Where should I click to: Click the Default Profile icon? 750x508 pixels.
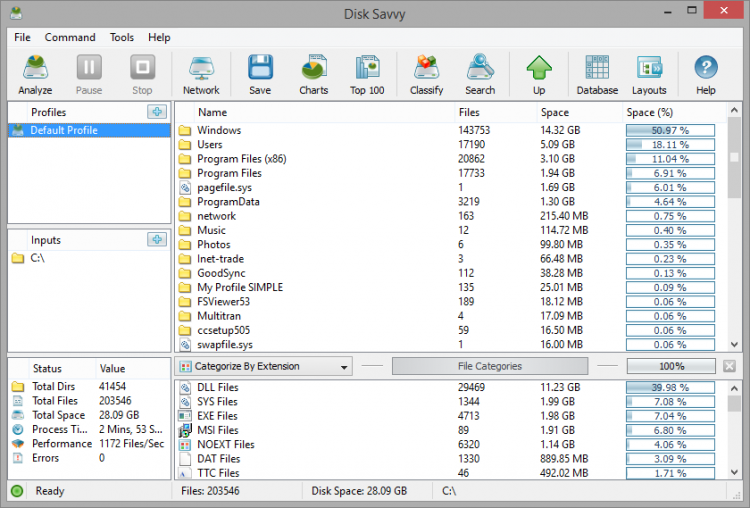tap(18, 130)
